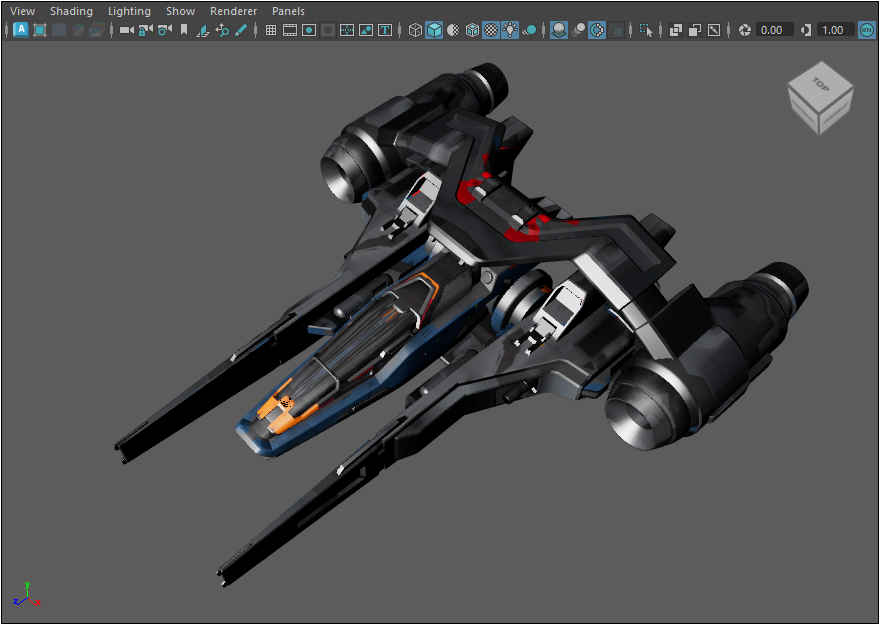The image size is (880, 625).
Task: Open the Renderer menu
Action: (233, 11)
